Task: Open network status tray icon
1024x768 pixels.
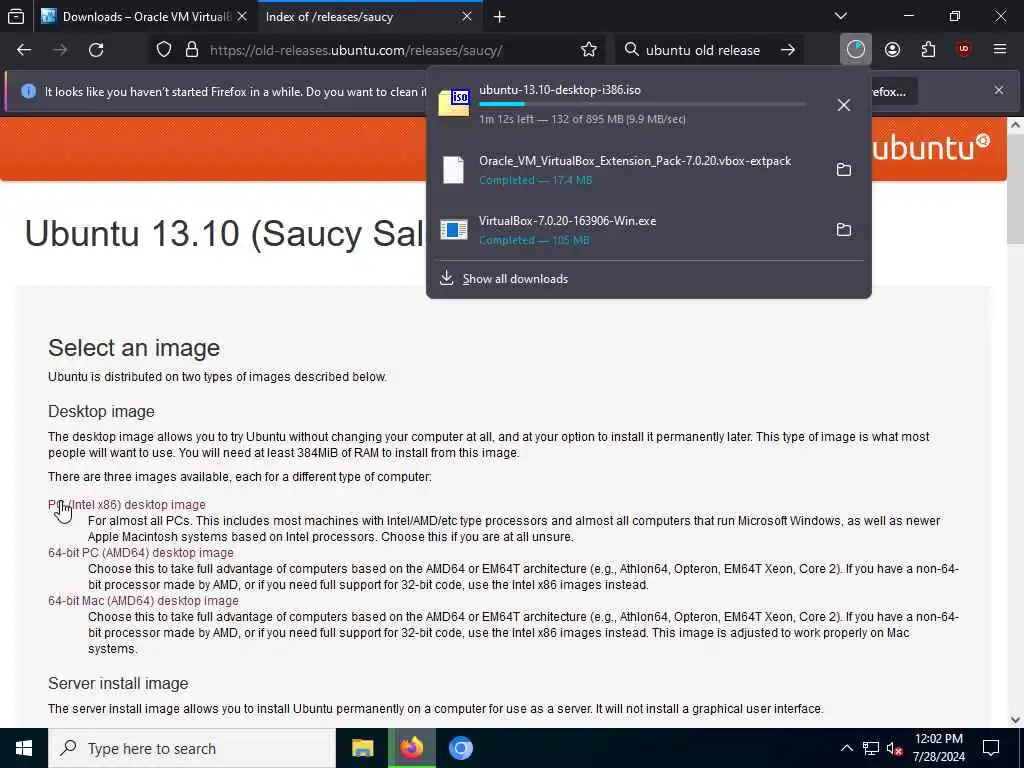Action: 871,748
